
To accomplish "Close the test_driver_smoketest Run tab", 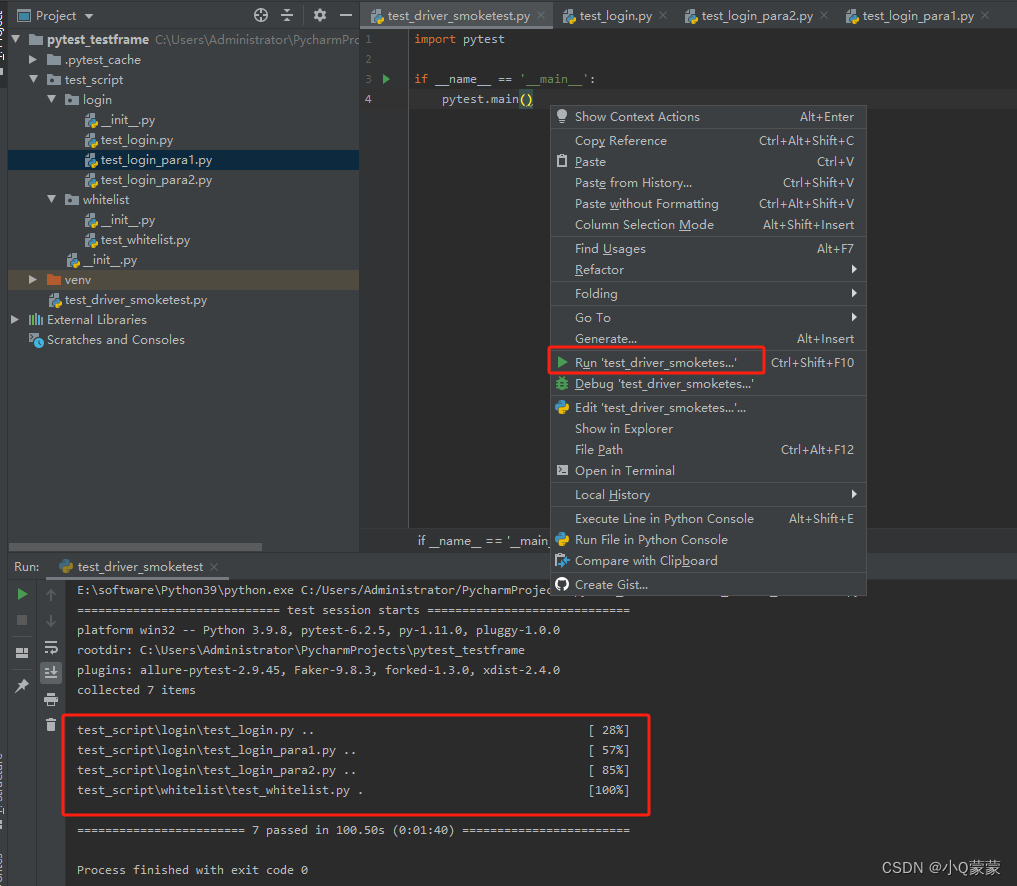I will point(214,567).
